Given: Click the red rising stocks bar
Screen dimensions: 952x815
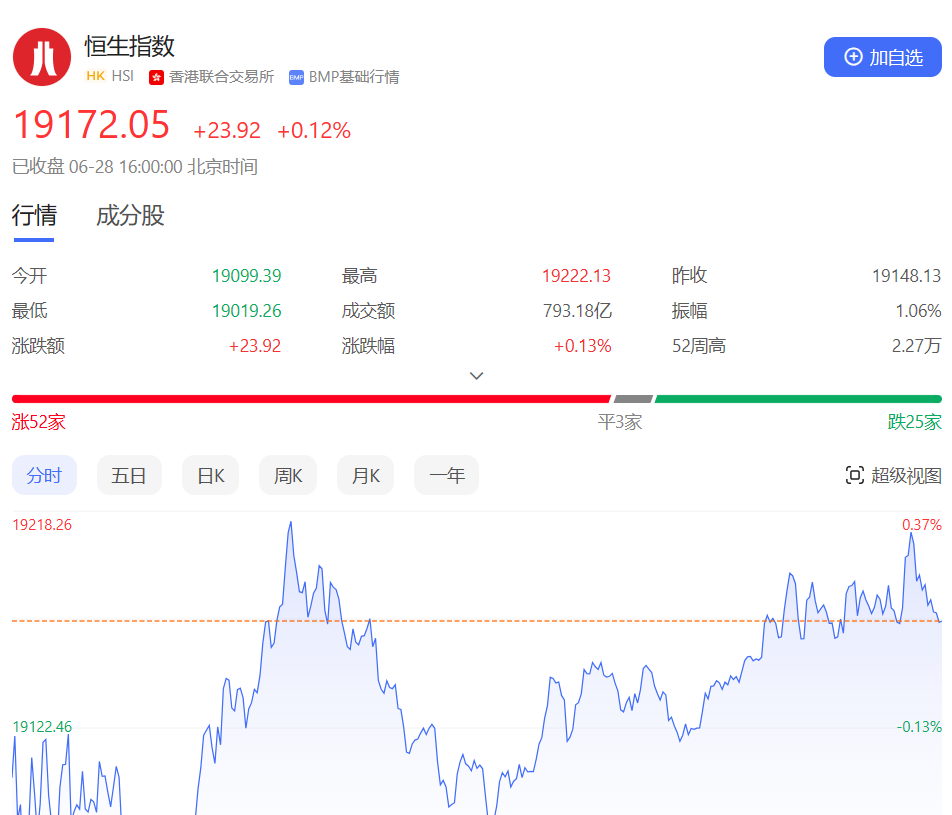Looking at the screenshot, I should tap(311, 399).
